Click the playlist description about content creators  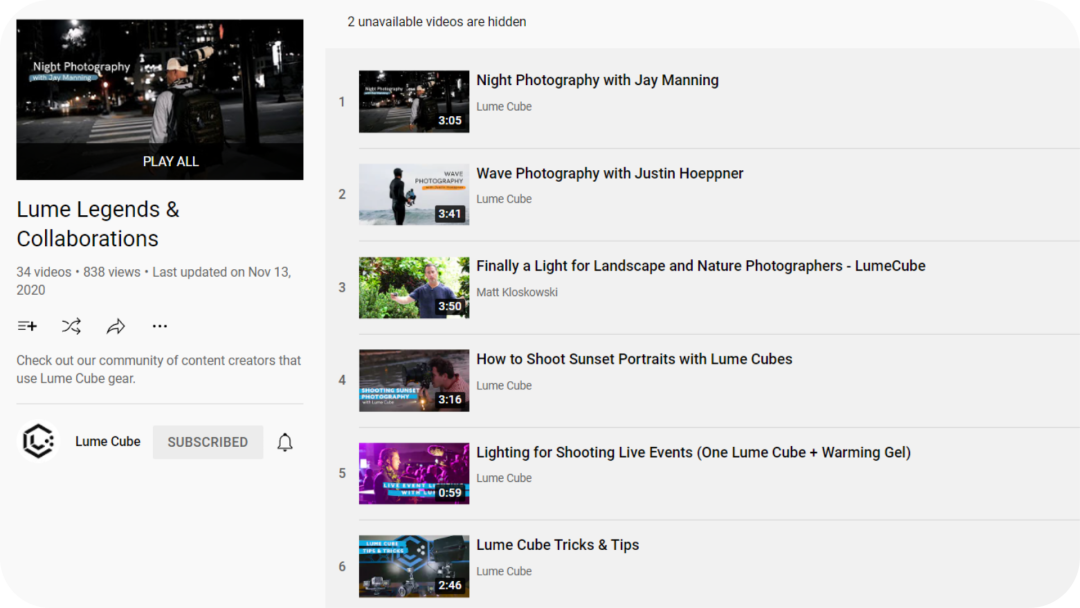158,370
